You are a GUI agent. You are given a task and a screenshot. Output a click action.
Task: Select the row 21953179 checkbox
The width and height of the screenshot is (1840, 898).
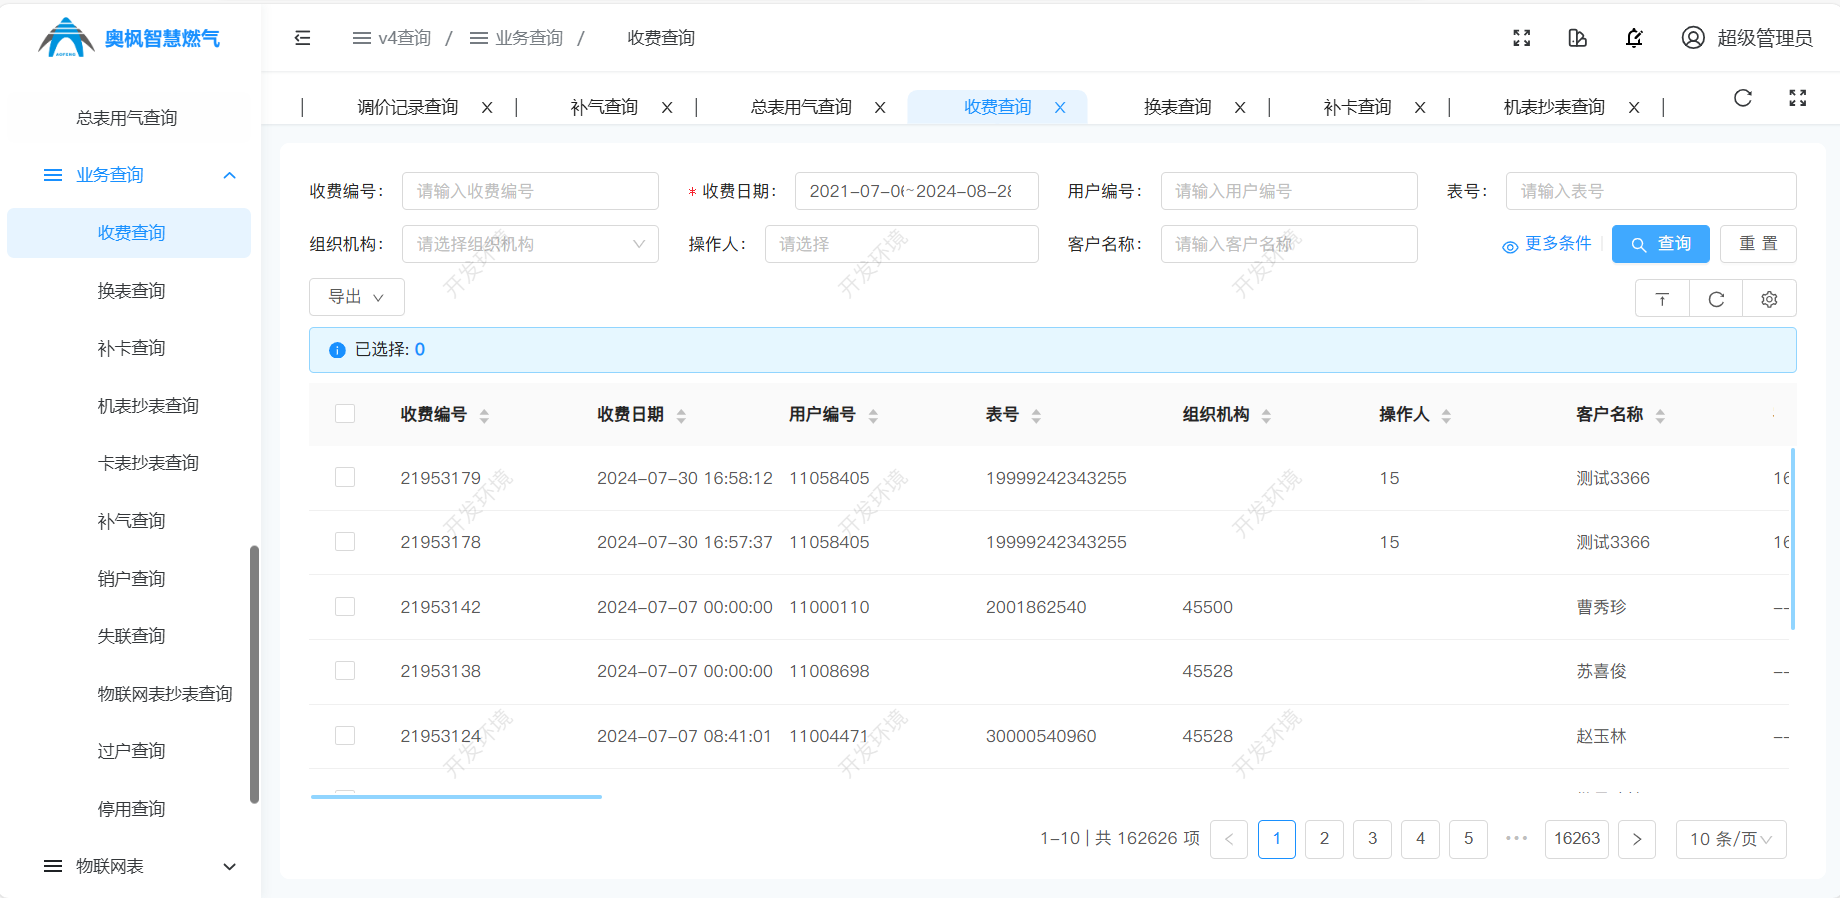(345, 477)
